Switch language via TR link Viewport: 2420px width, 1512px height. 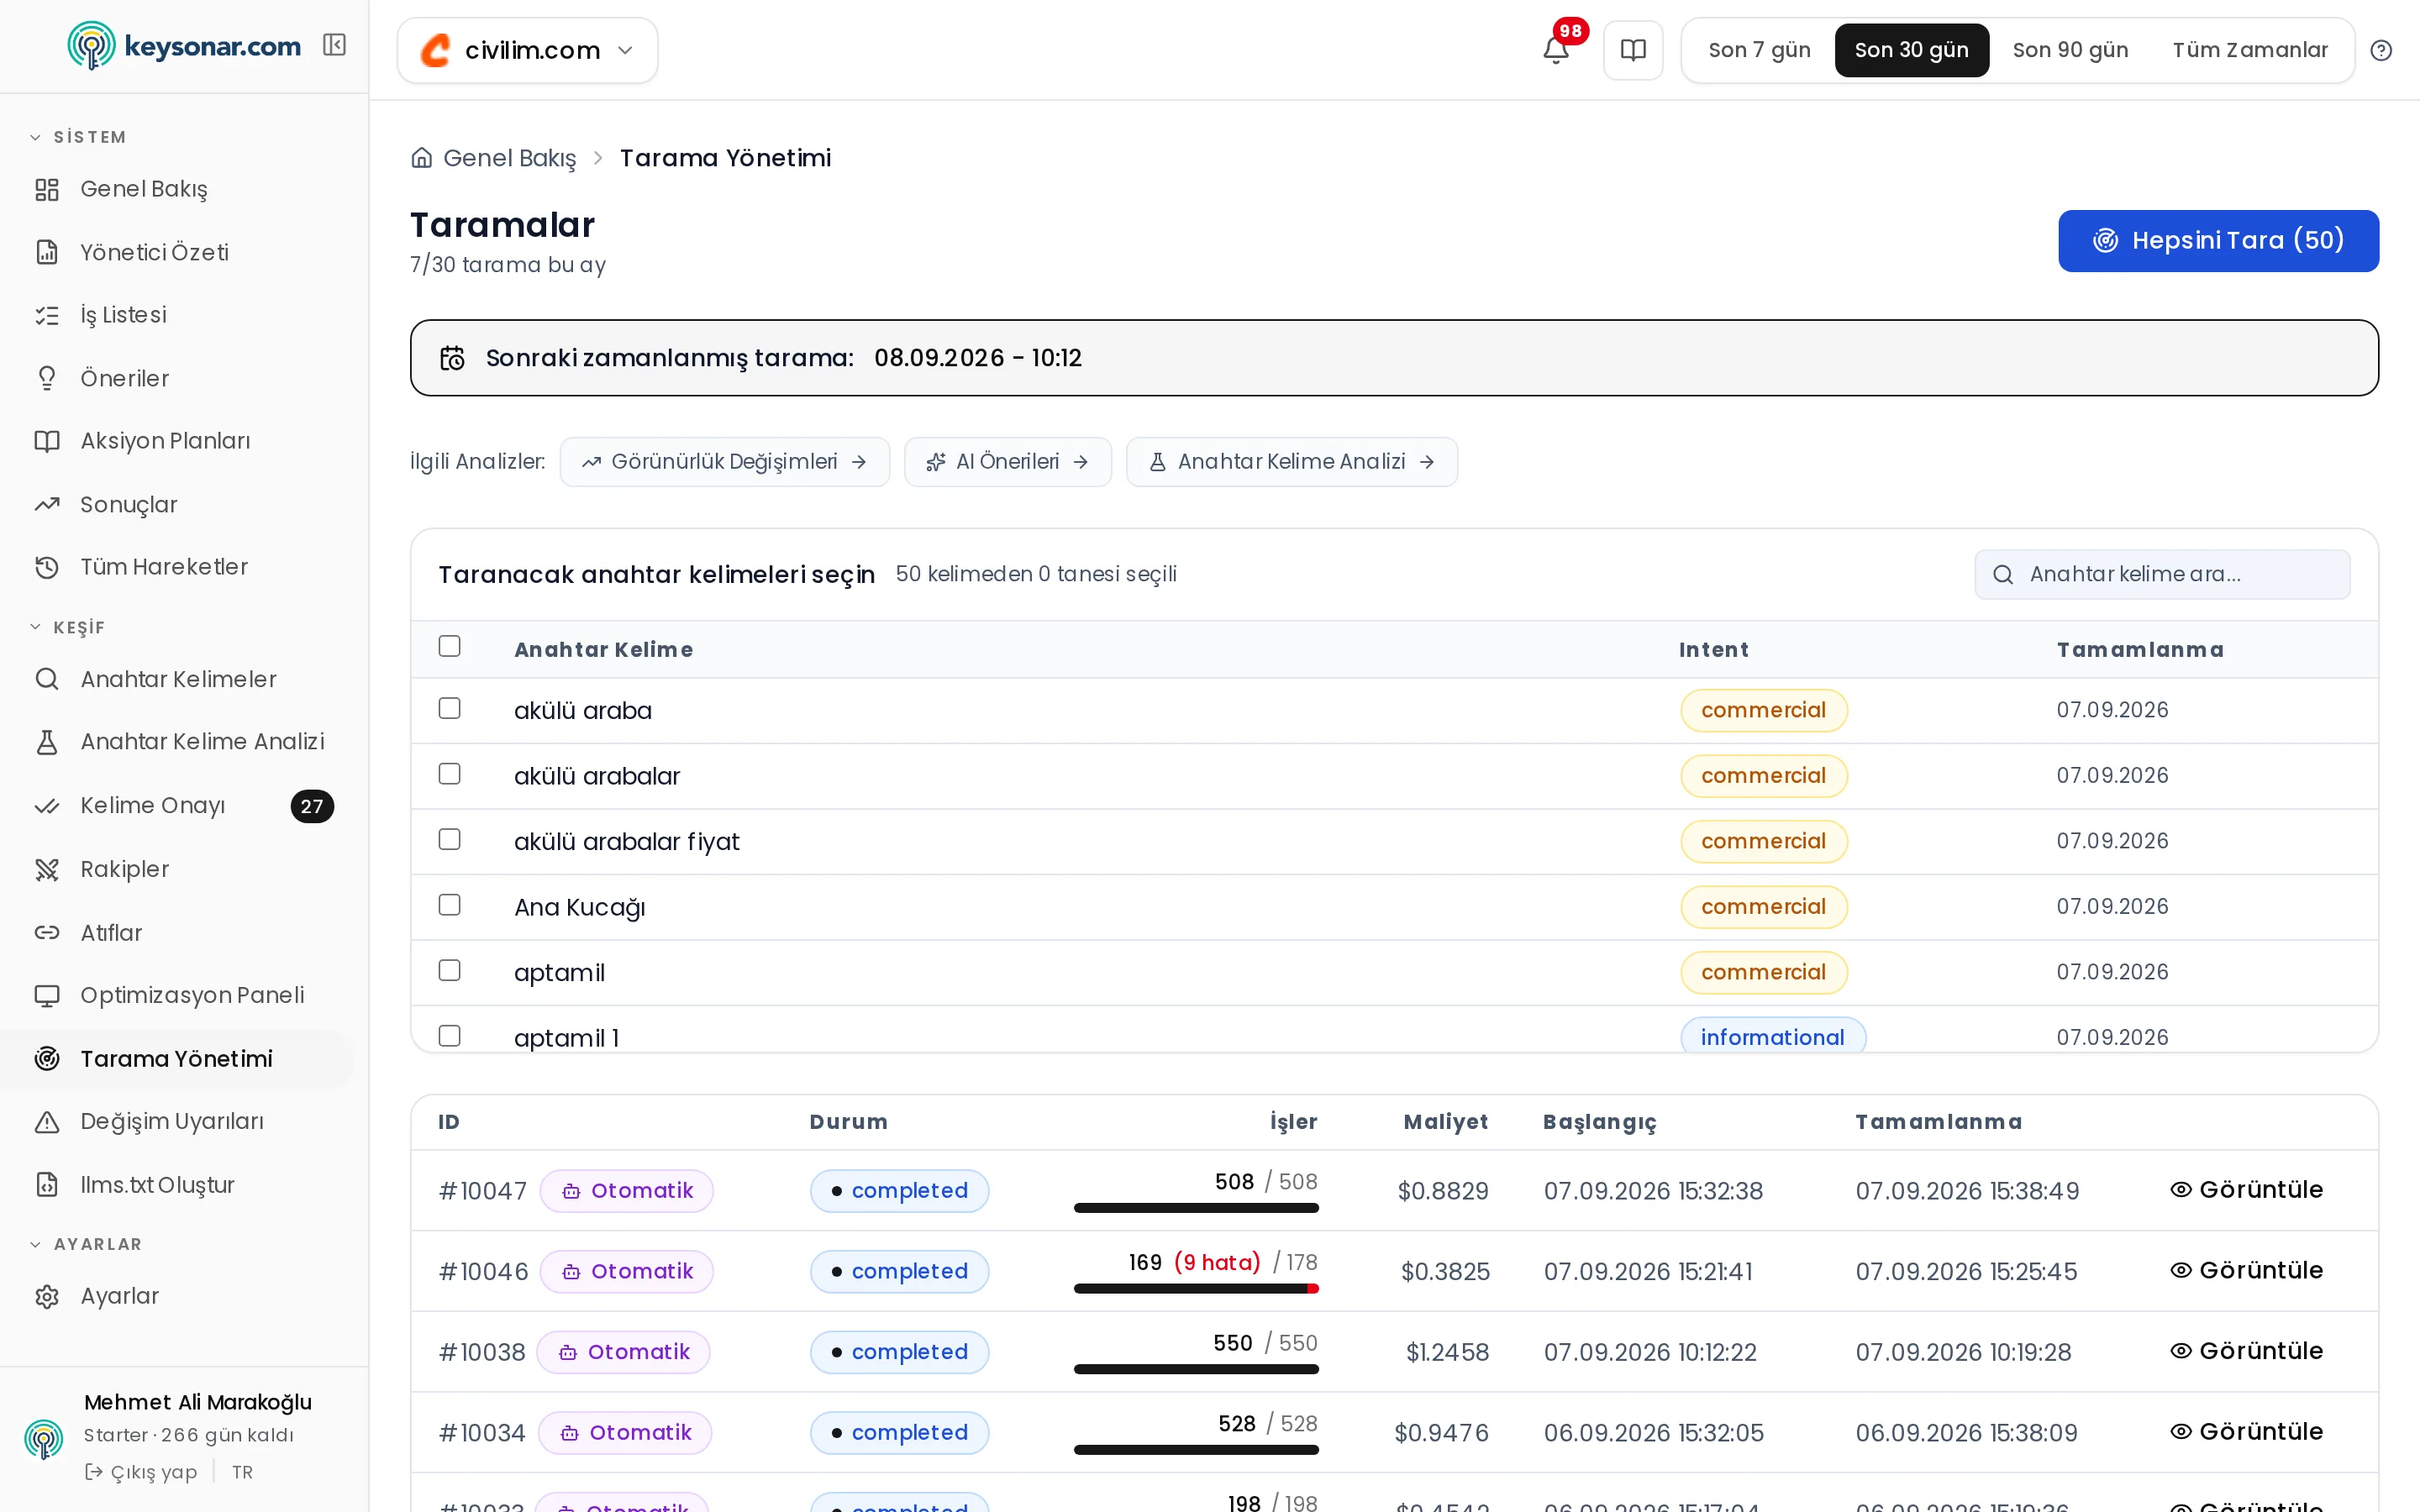click(x=242, y=1472)
